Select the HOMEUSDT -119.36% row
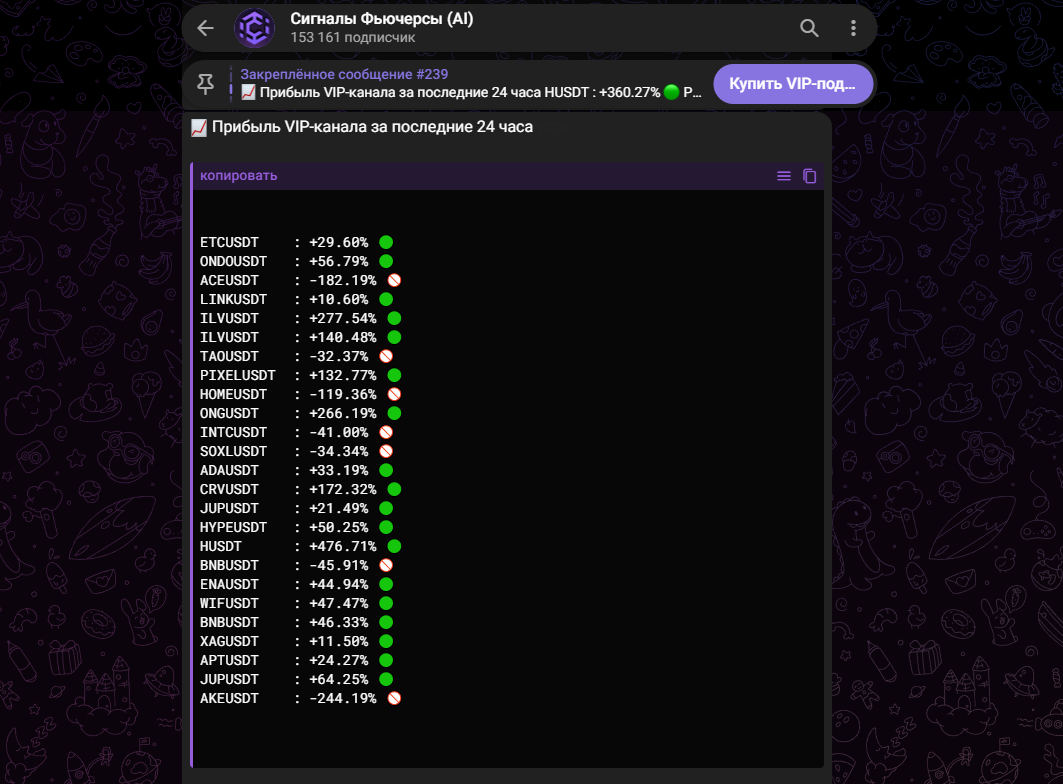Image resolution: width=1063 pixels, height=784 pixels. coord(300,394)
